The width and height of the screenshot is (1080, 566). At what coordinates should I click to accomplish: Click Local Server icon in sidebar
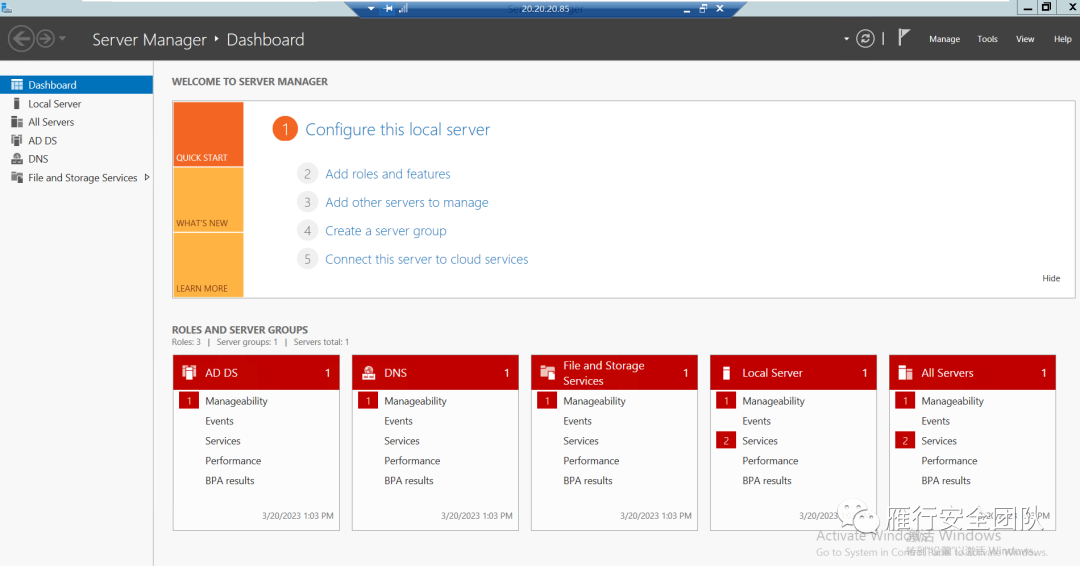(17, 103)
